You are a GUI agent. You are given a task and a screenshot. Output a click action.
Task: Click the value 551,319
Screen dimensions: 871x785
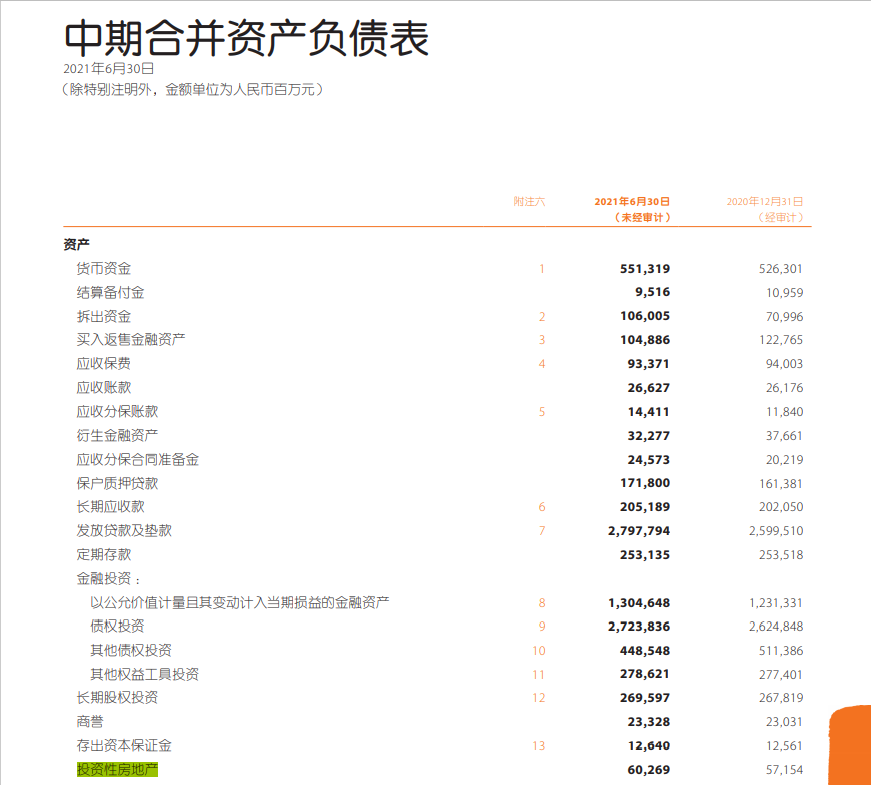[x=645, y=268]
